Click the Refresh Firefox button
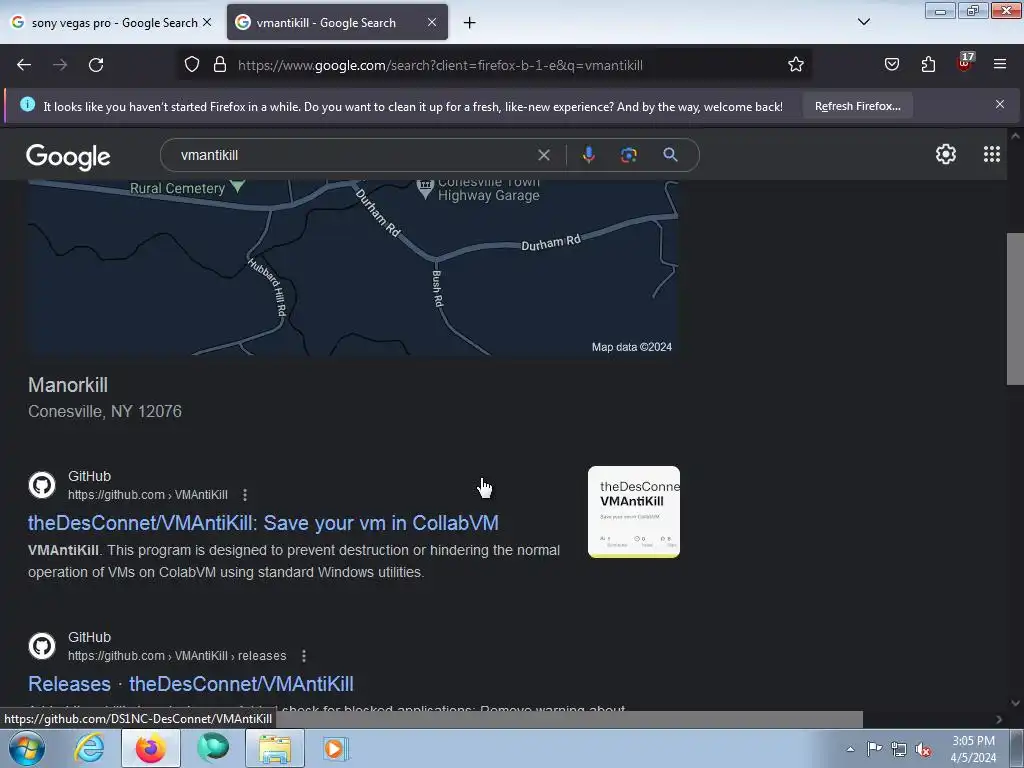The height and width of the screenshot is (768, 1024). (857, 106)
